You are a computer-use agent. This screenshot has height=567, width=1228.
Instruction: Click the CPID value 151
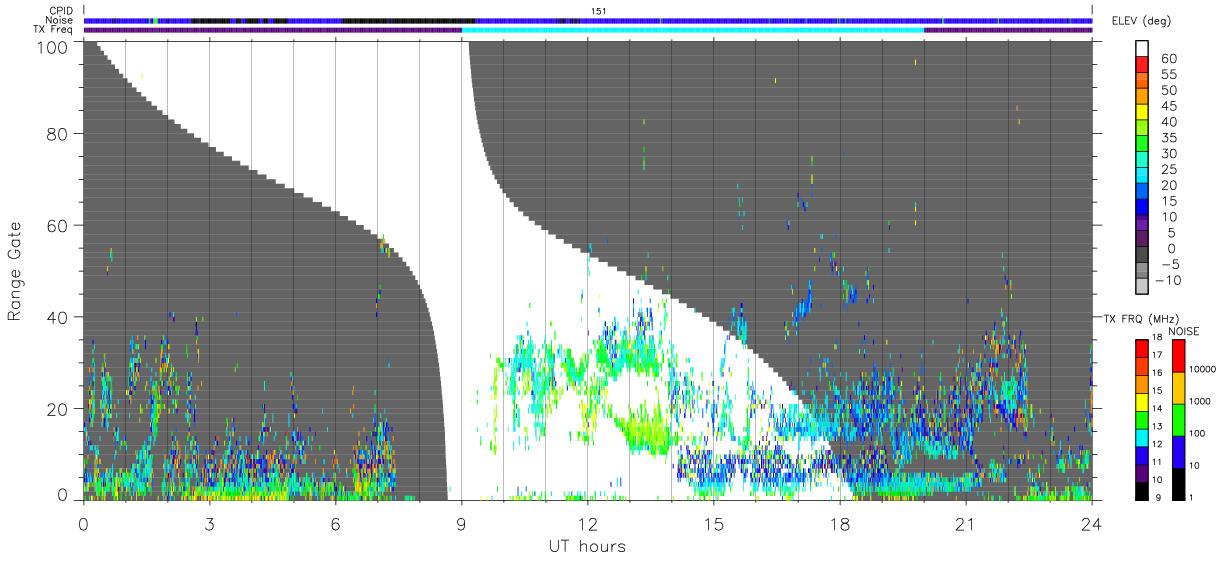click(x=598, y=11)
